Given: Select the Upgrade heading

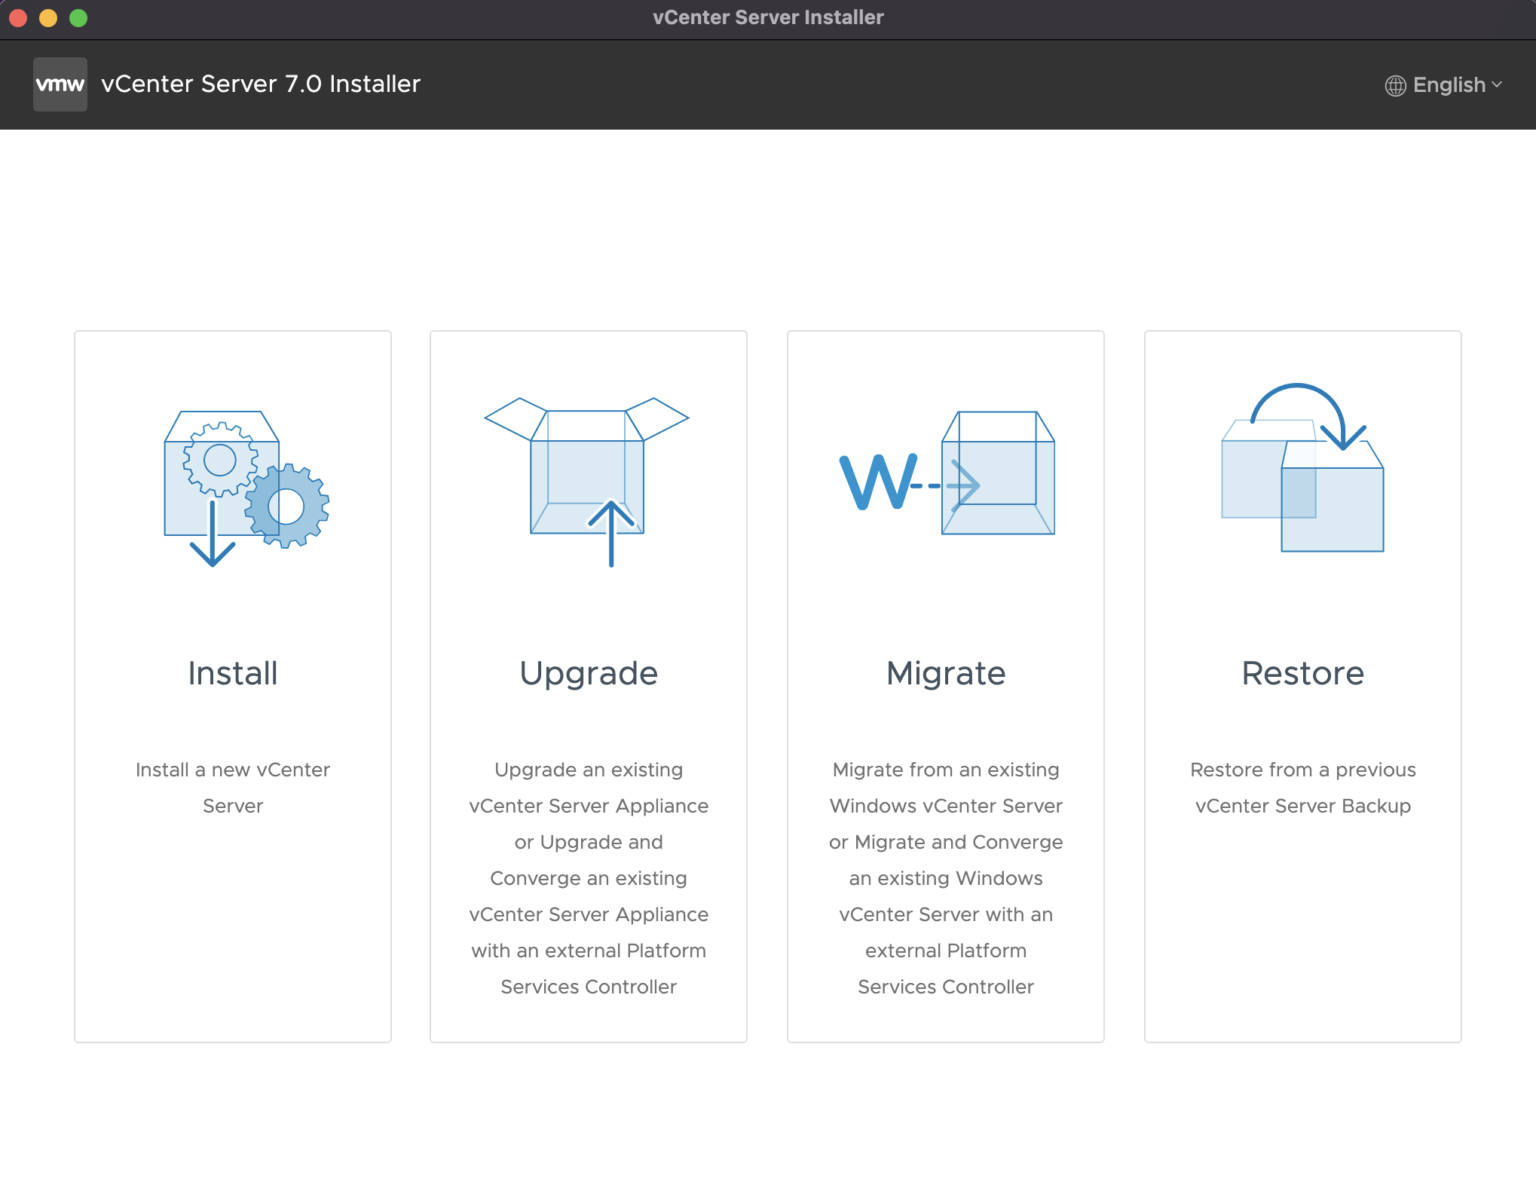Looking at the screenshot, I should [588, 673].
